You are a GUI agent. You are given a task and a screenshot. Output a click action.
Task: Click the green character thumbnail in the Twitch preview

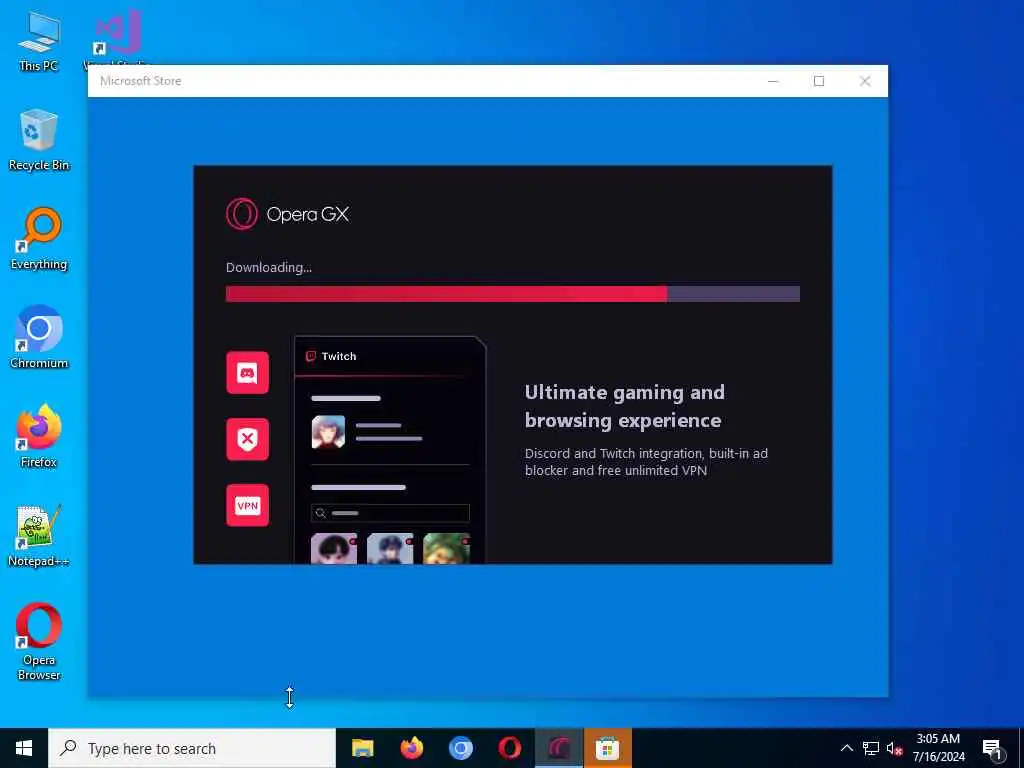[446, 549]
